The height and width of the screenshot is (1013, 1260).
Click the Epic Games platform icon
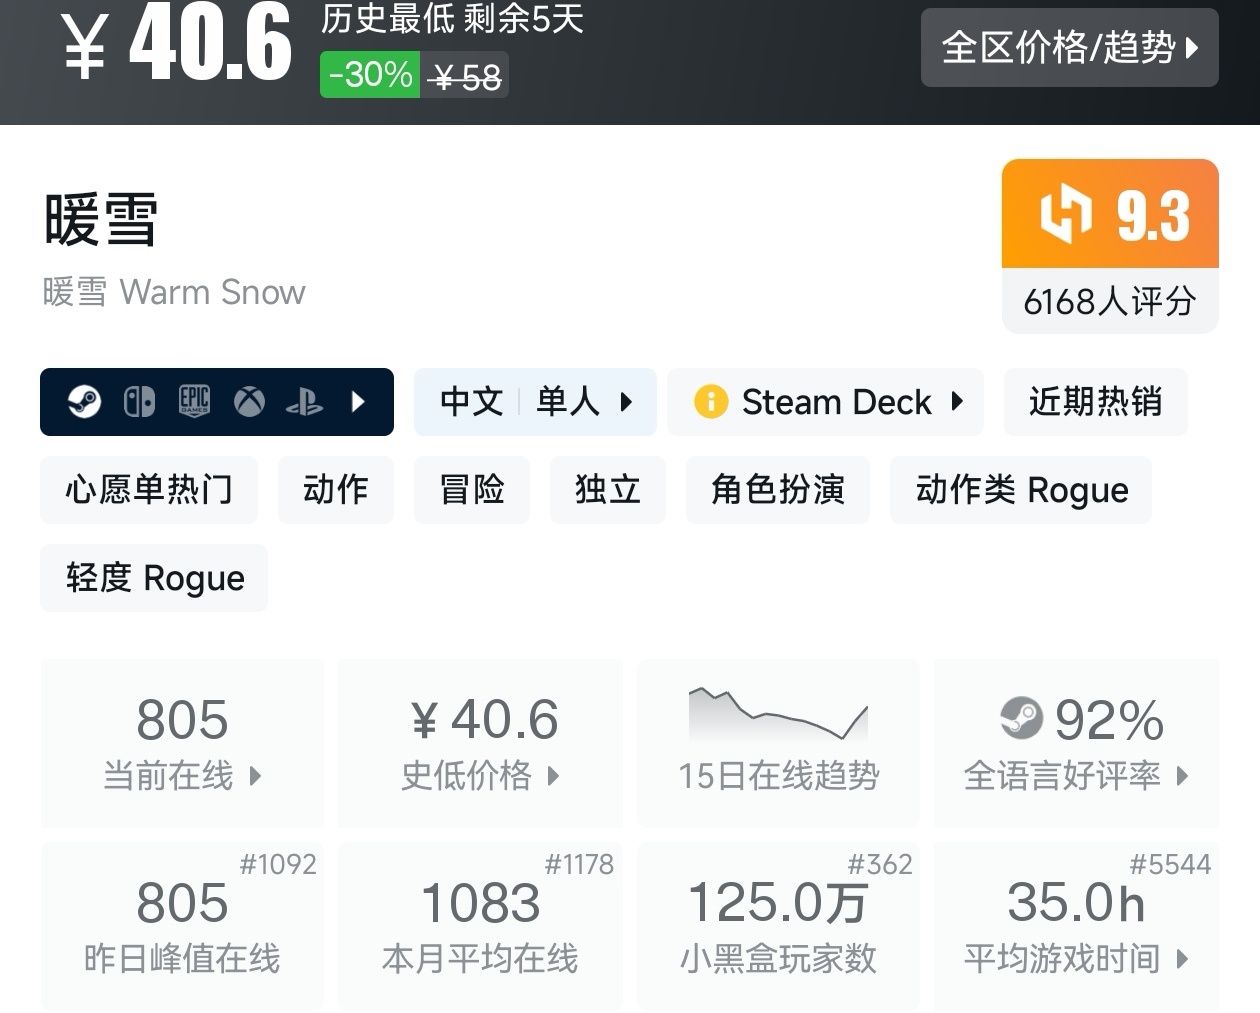[194, 402]
